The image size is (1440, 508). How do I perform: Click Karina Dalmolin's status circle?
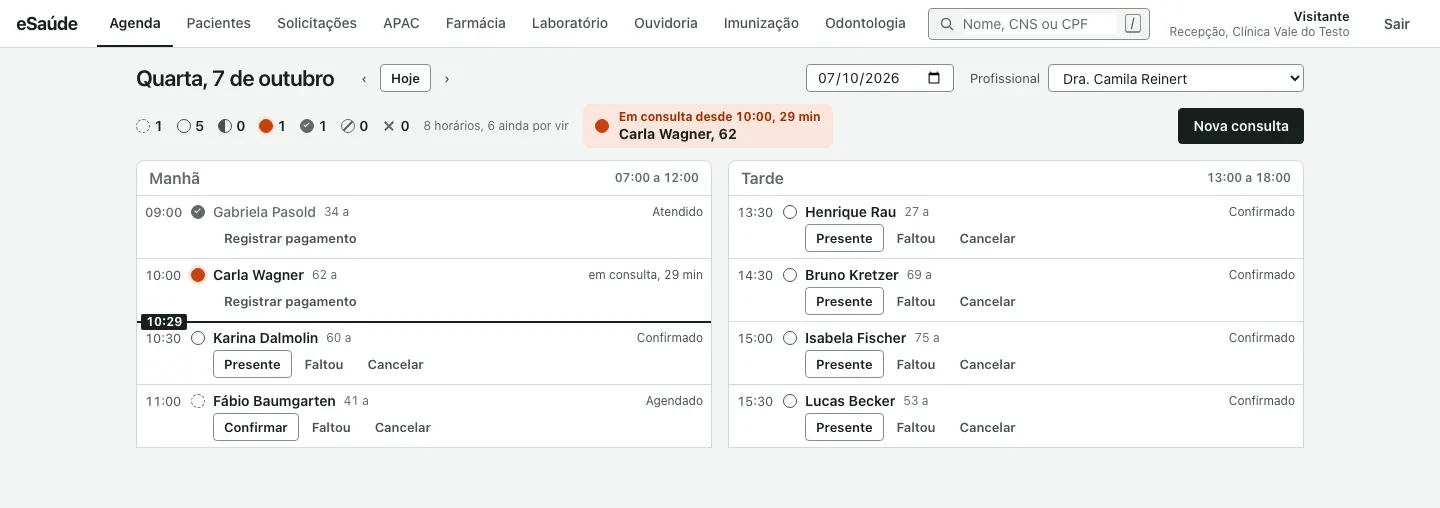coord(198,338)
